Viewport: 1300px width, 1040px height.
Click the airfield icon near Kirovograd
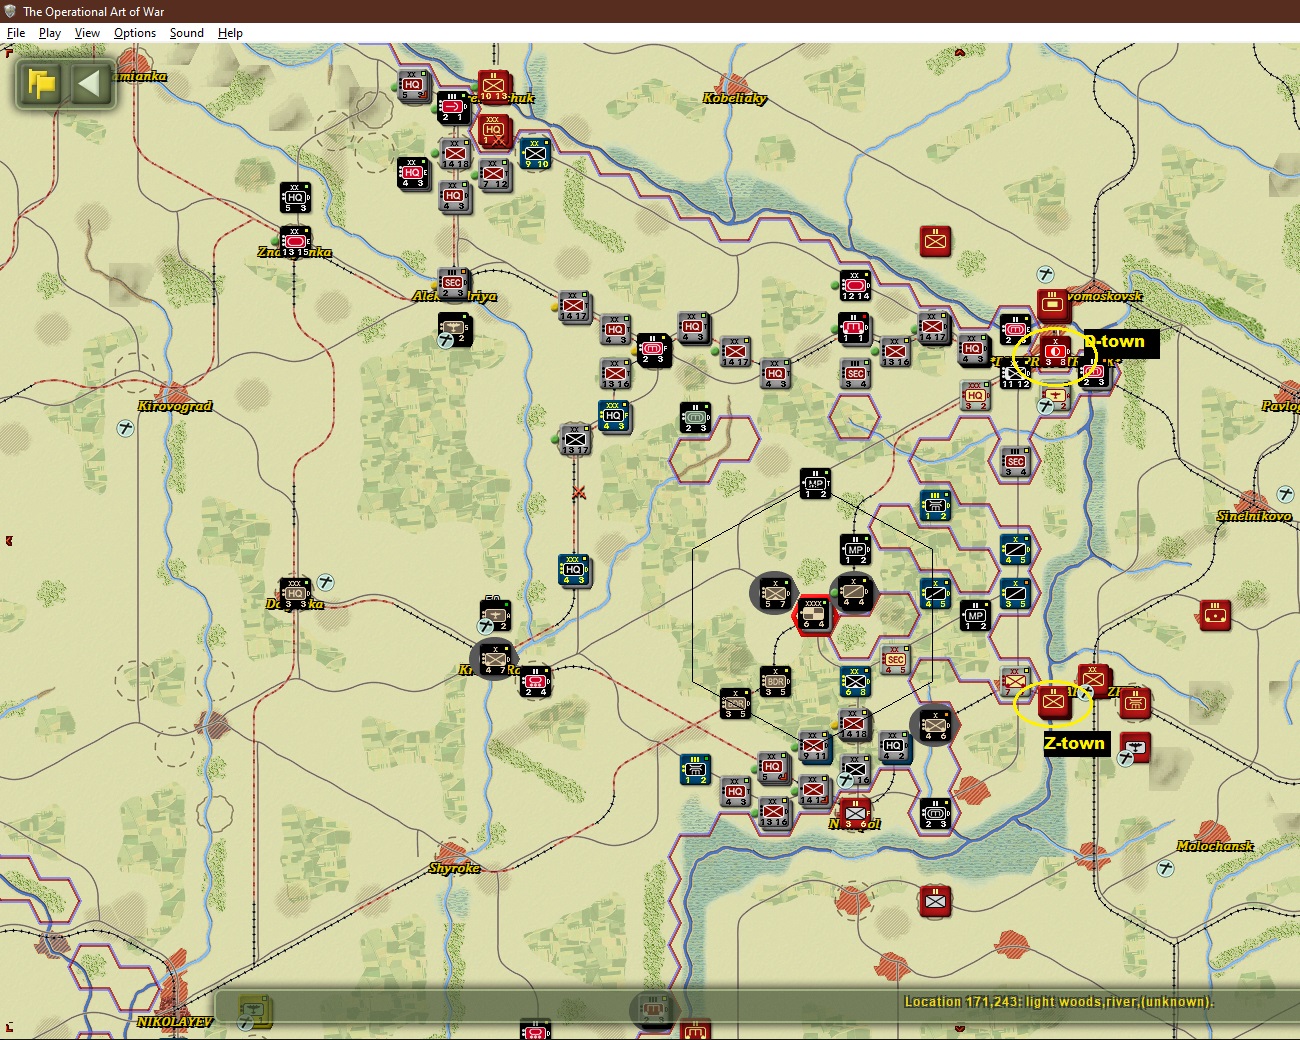click(x=126, y=428)
